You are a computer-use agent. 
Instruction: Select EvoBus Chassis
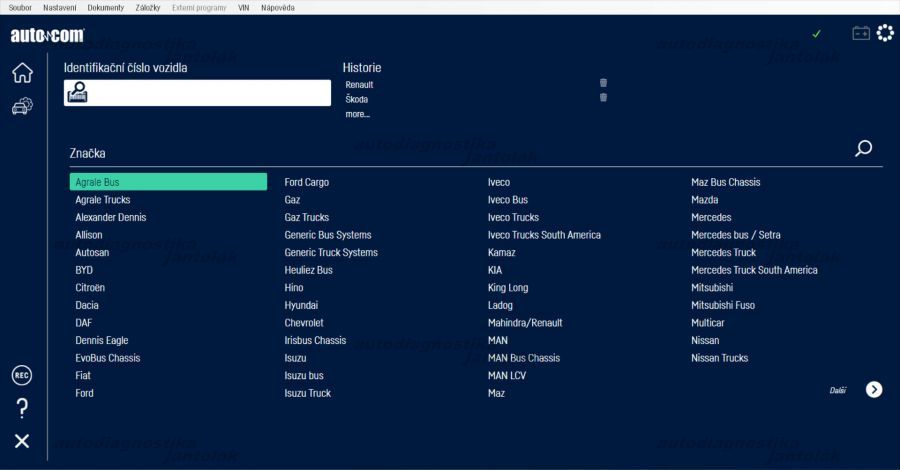[x=108, y=358]
